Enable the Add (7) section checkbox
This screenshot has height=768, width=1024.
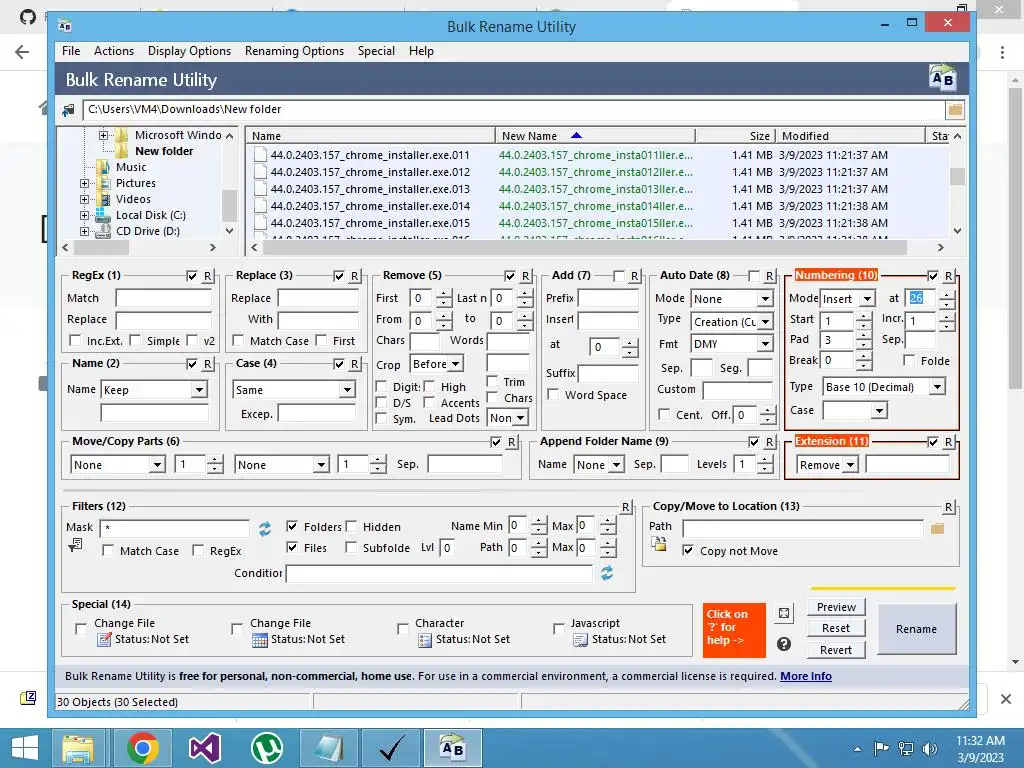[618, 276]
